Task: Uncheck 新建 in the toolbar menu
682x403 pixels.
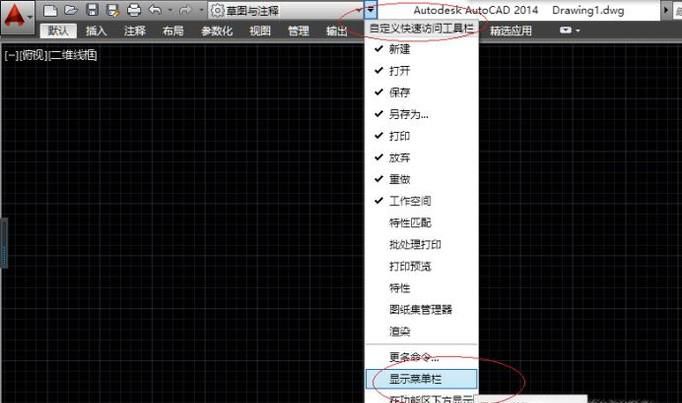Action: point(421,49)
